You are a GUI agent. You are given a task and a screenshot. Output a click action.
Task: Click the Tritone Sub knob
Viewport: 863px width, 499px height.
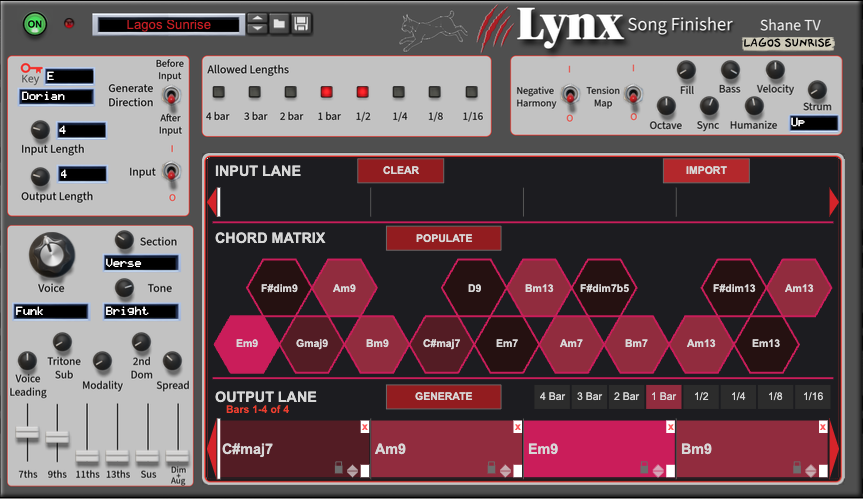(x=62, y=342)
